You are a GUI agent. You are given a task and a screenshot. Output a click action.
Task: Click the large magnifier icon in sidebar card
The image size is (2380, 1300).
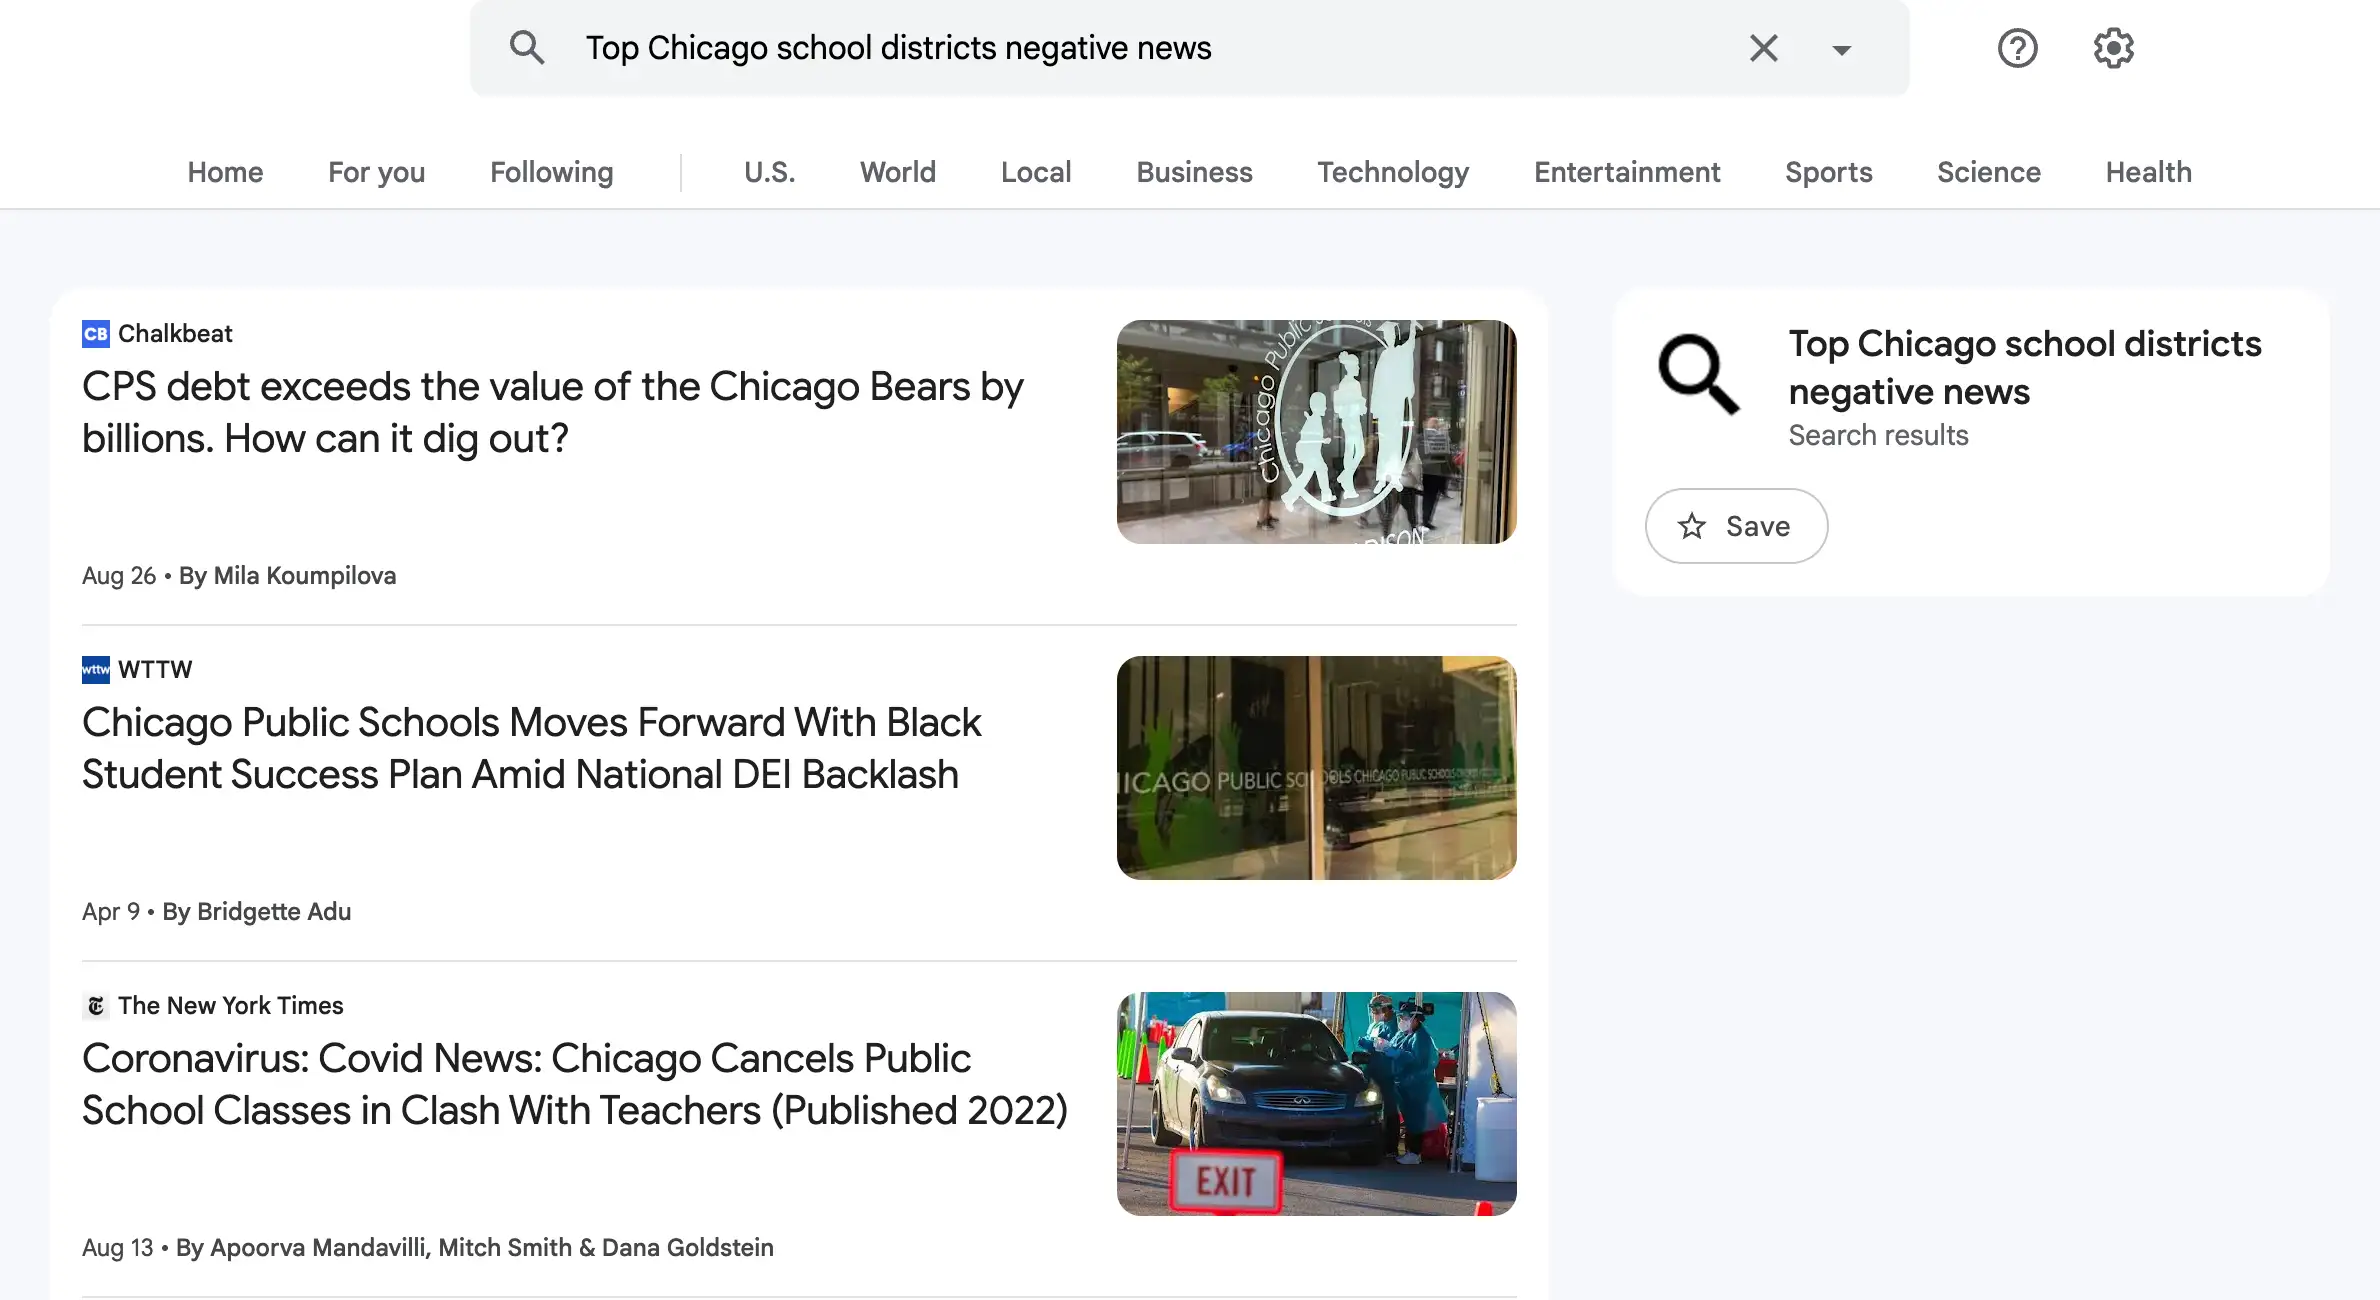(x=1698, y=374)
